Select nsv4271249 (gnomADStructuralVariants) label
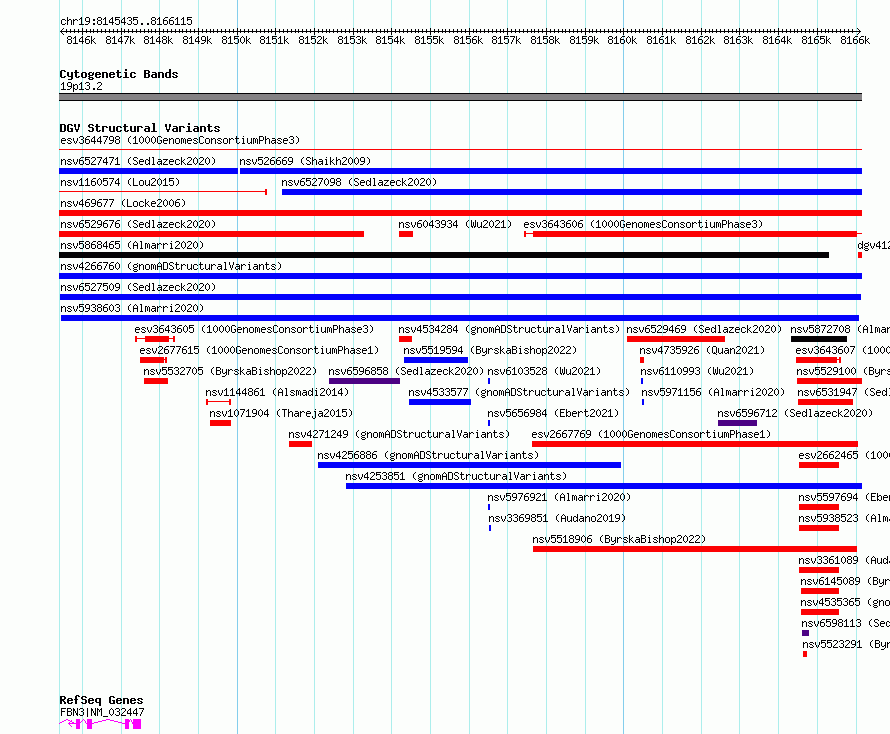The height and width of the screenshot is (734, 890). coord(399,434)
